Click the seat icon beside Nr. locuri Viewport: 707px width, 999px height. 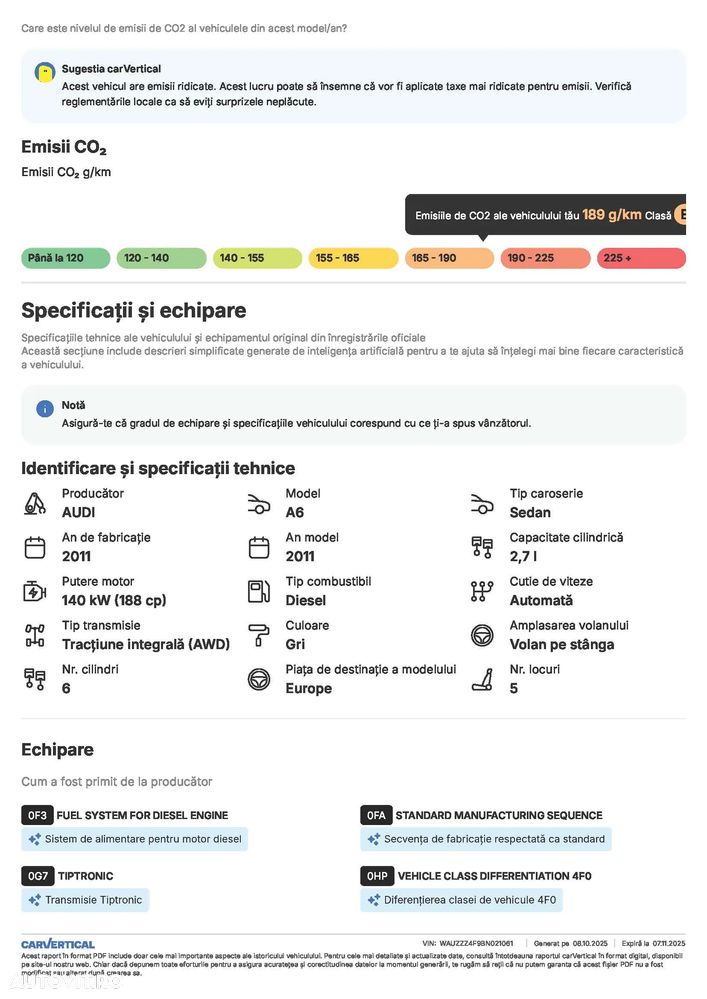[482, 679]
